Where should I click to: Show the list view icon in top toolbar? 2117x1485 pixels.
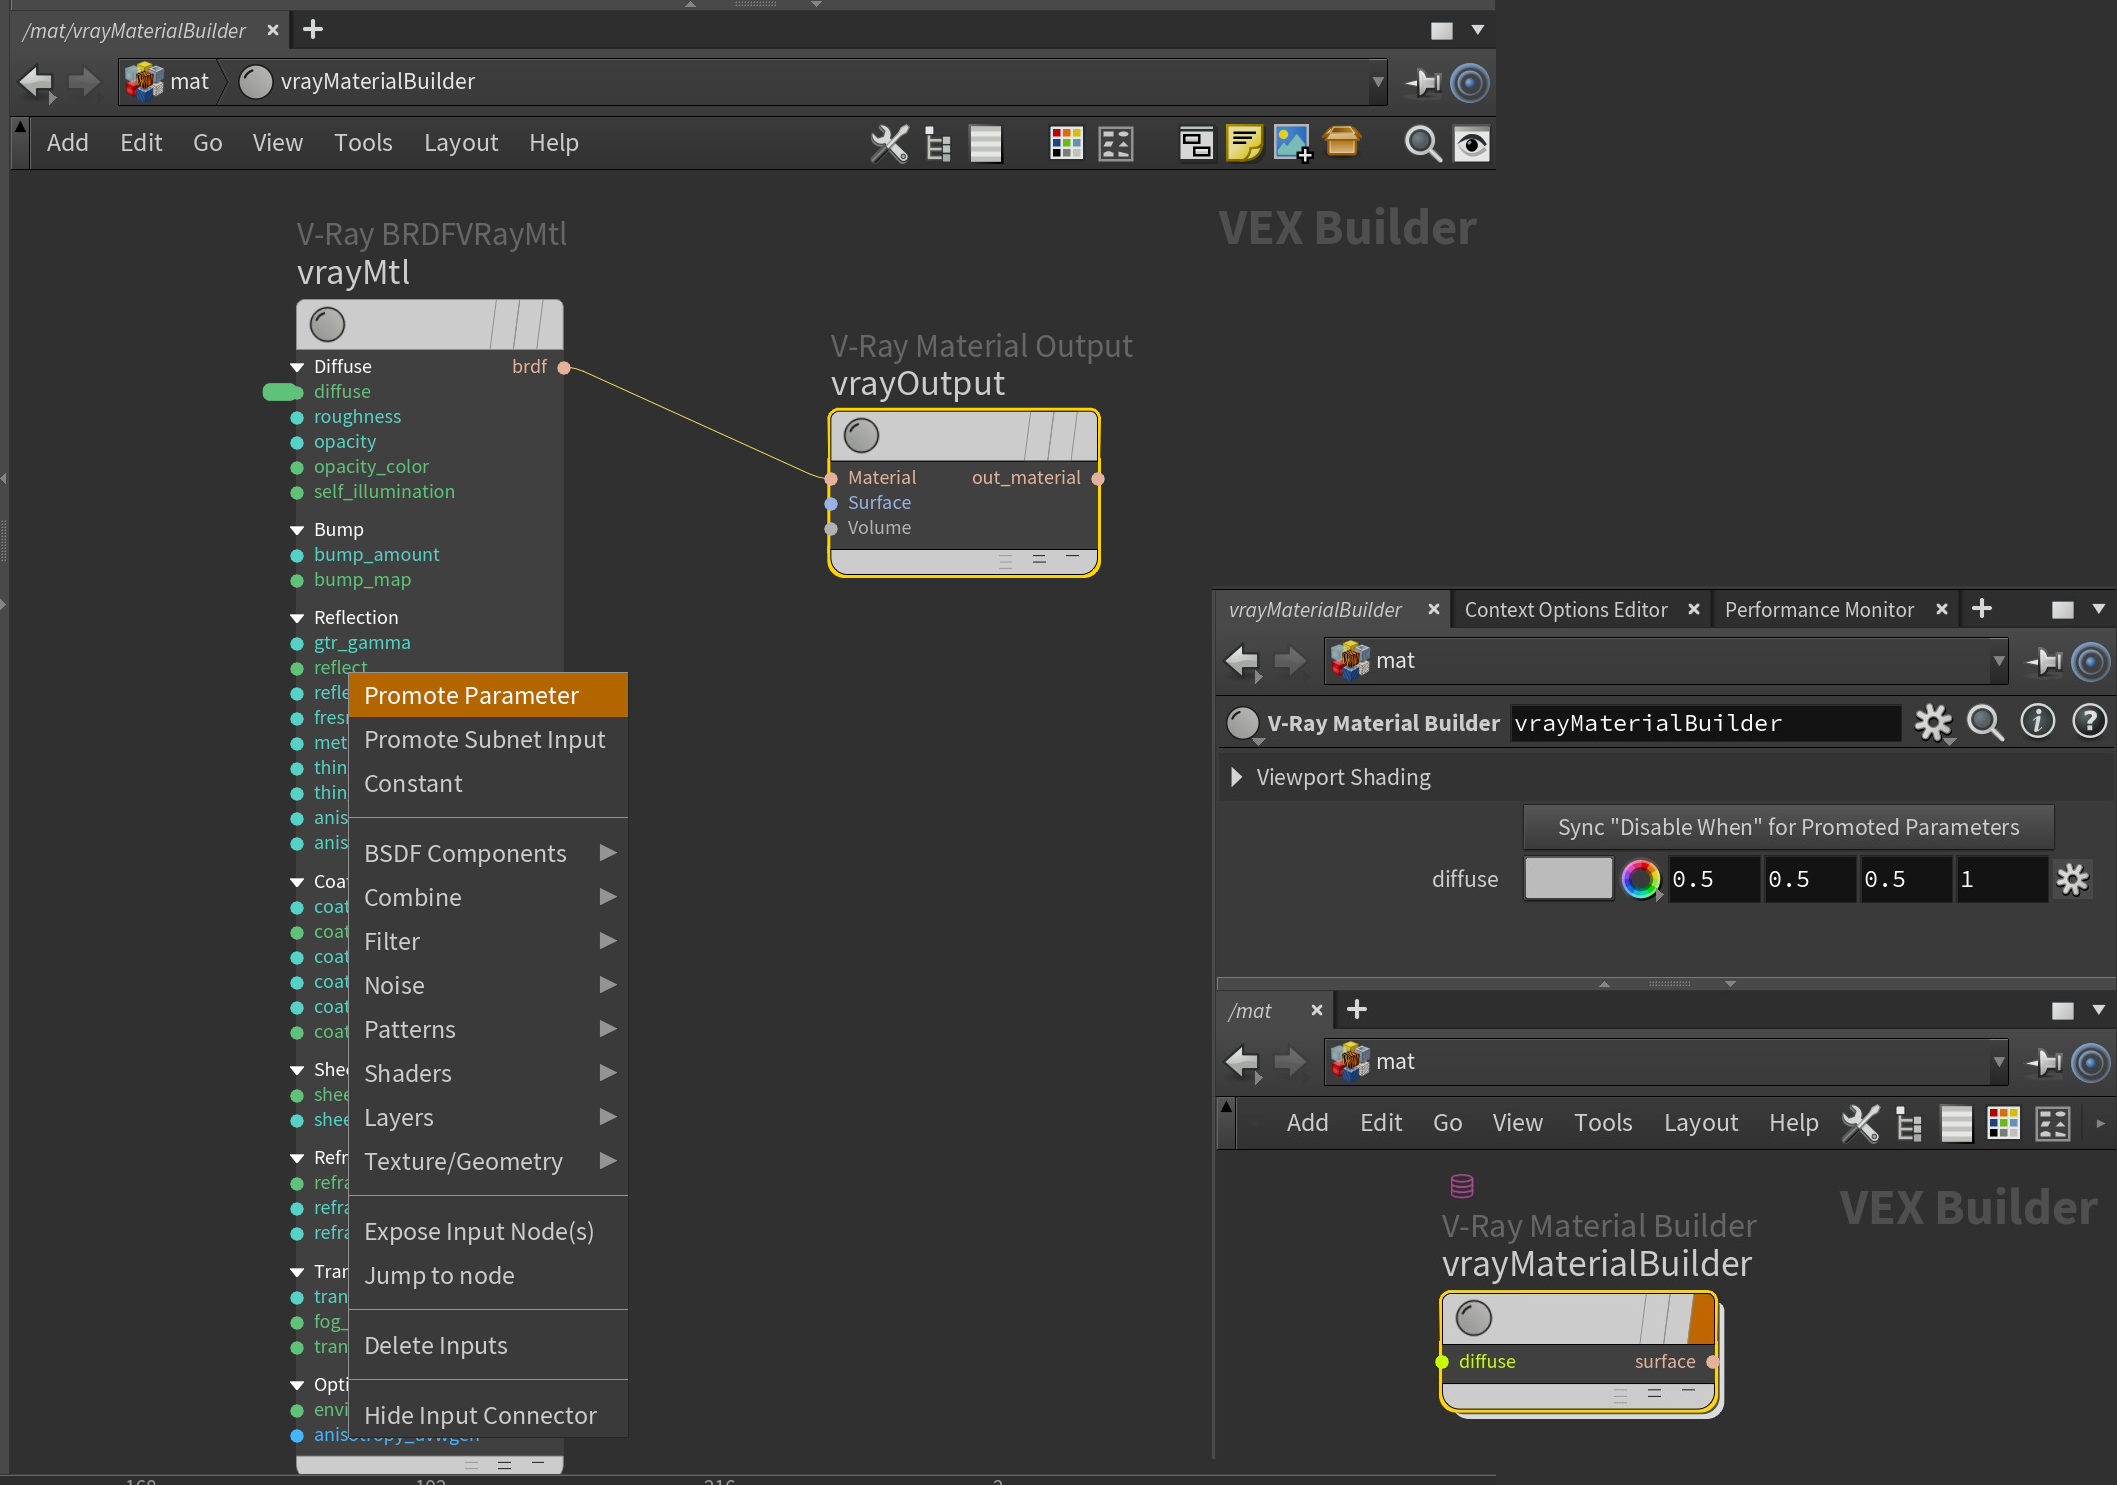click(986, 144)
